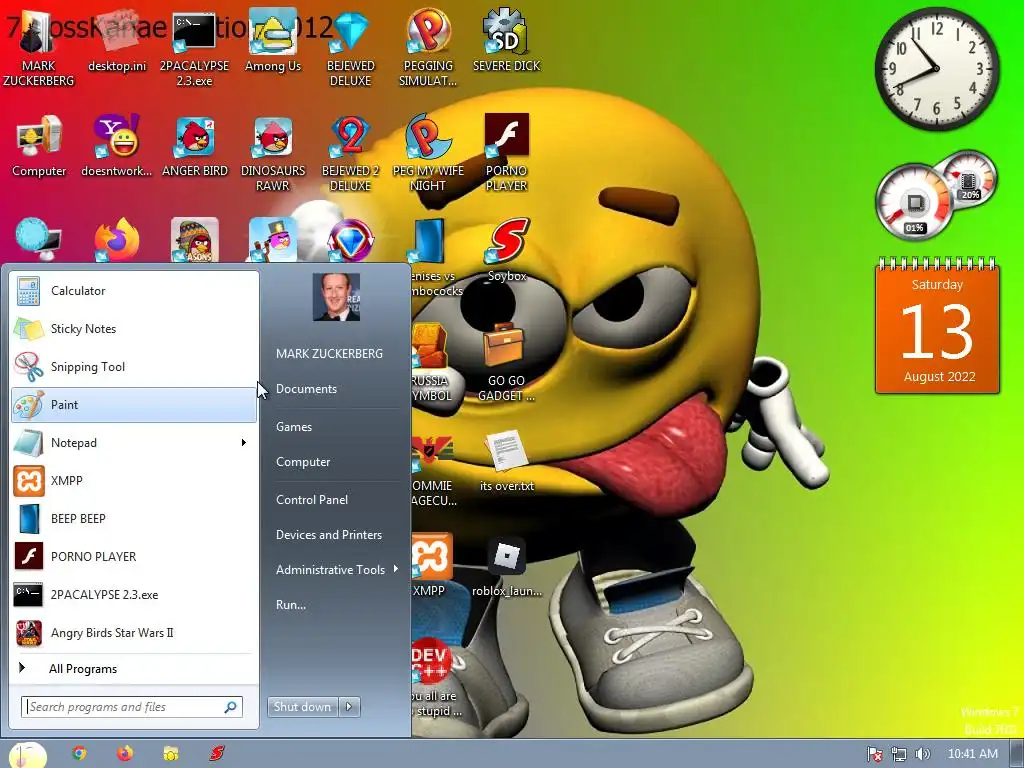Open XMPP from Start menu list
1024x768 pixels.
pyautogui.click(x=134, y=481)
